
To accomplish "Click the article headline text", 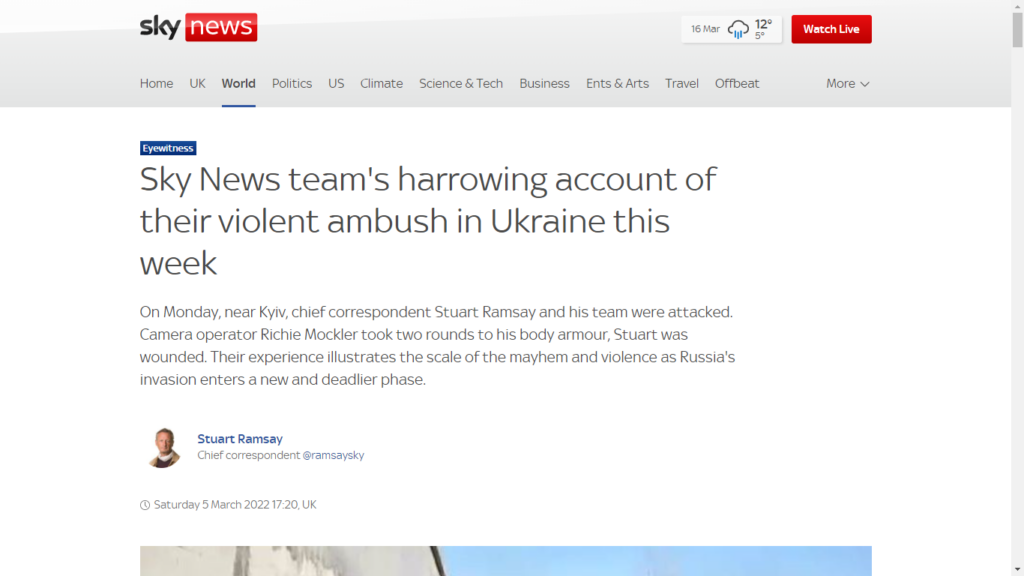I will tap(428, 221).
